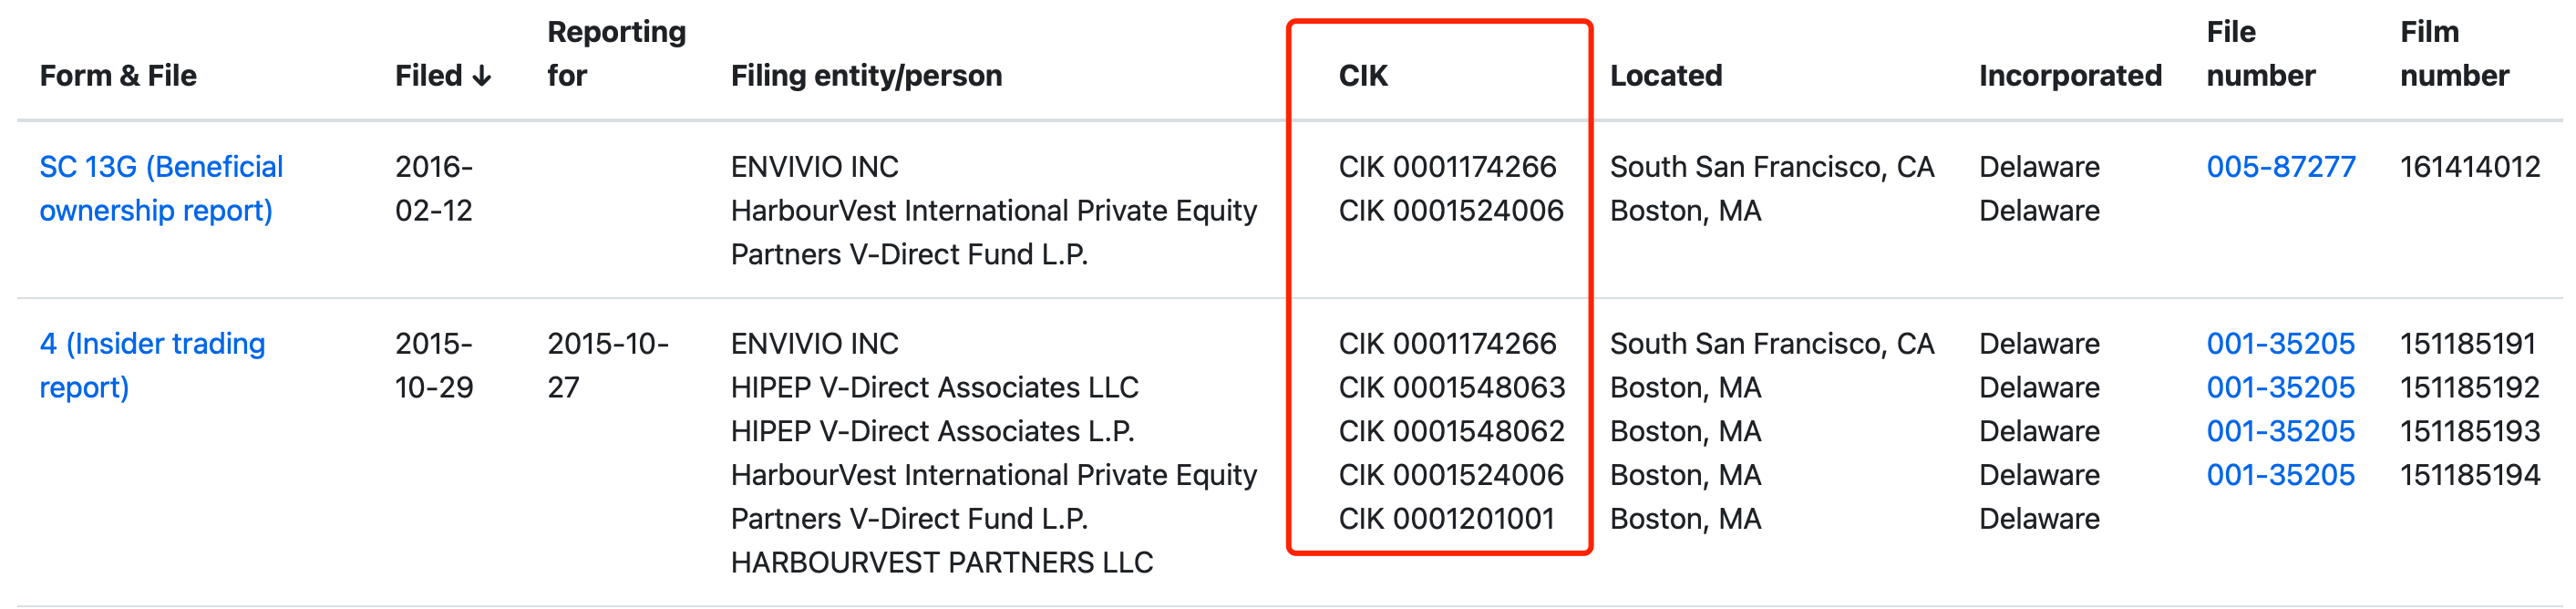The image size is (2576, 609).
Task: Click the Form & File column header
Action: pyautogui.click(x=118, y=76)
